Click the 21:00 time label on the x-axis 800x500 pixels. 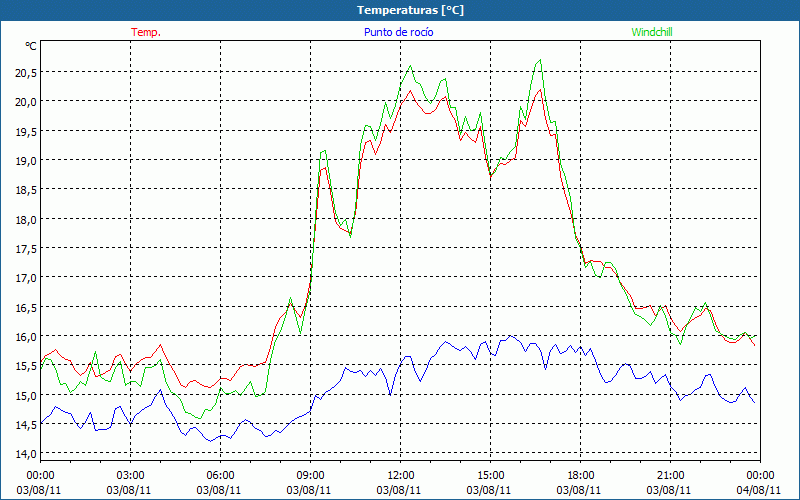click(x=670, y=476)
